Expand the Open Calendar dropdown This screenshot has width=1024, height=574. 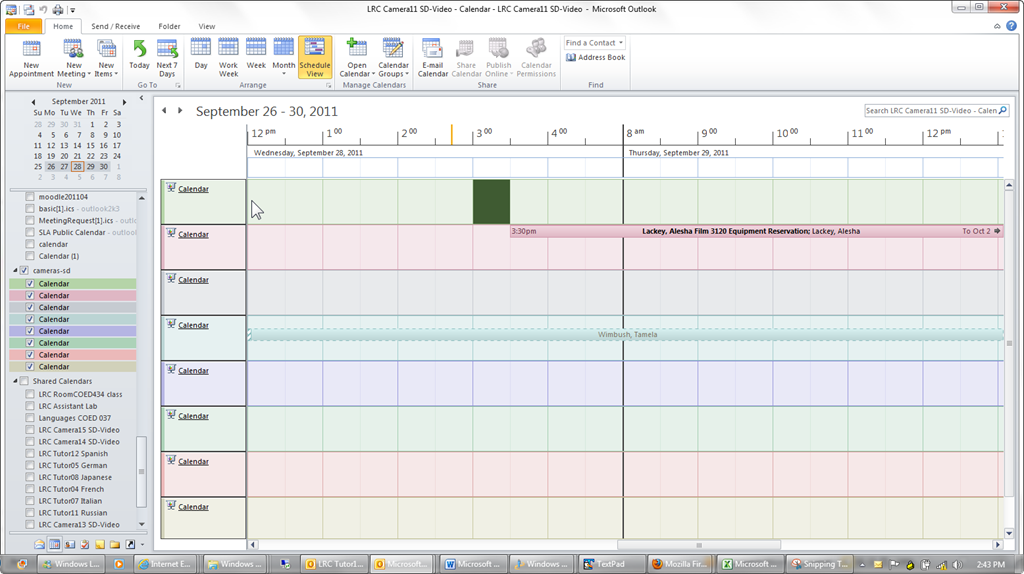(x=356, y=58)
